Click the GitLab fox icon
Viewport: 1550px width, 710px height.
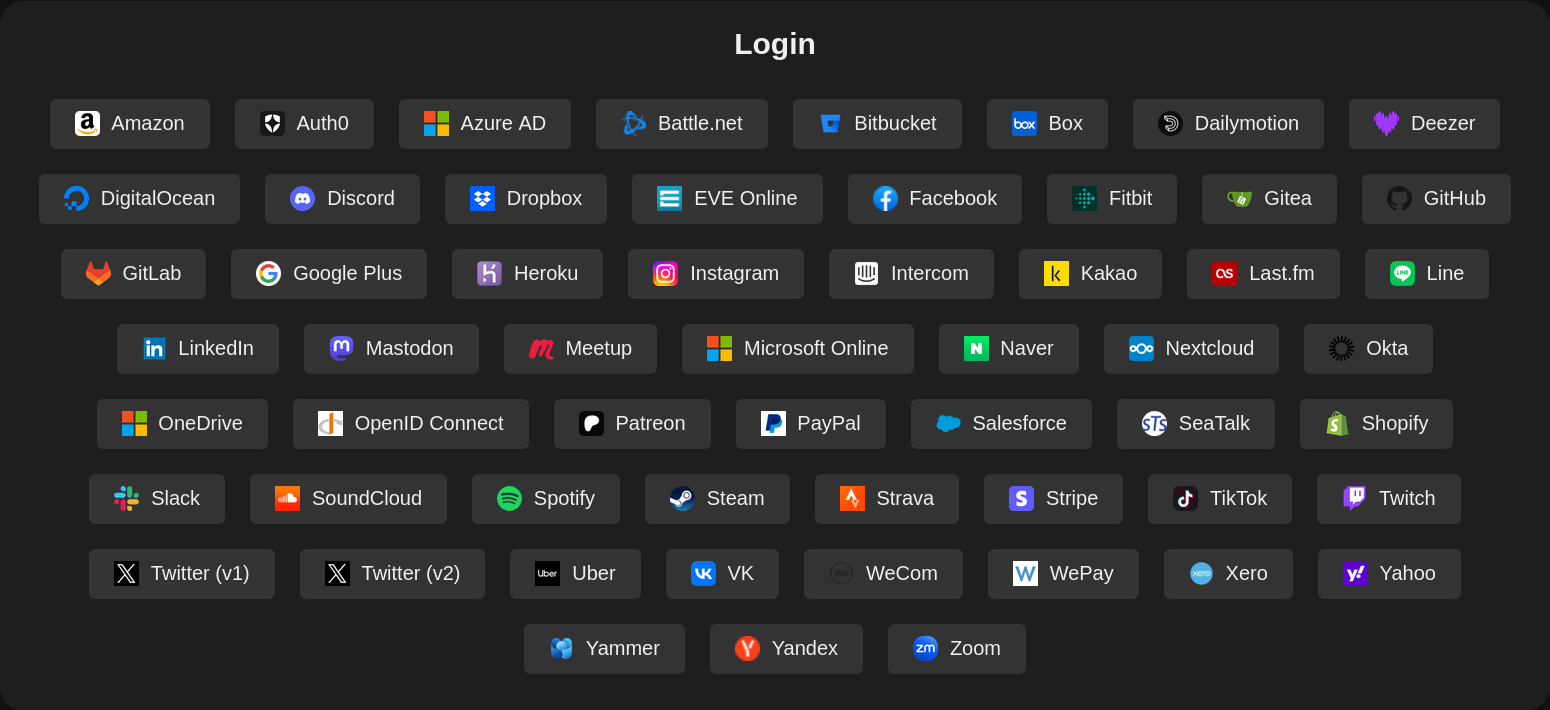pyautogui.click(x=98, y=274)
